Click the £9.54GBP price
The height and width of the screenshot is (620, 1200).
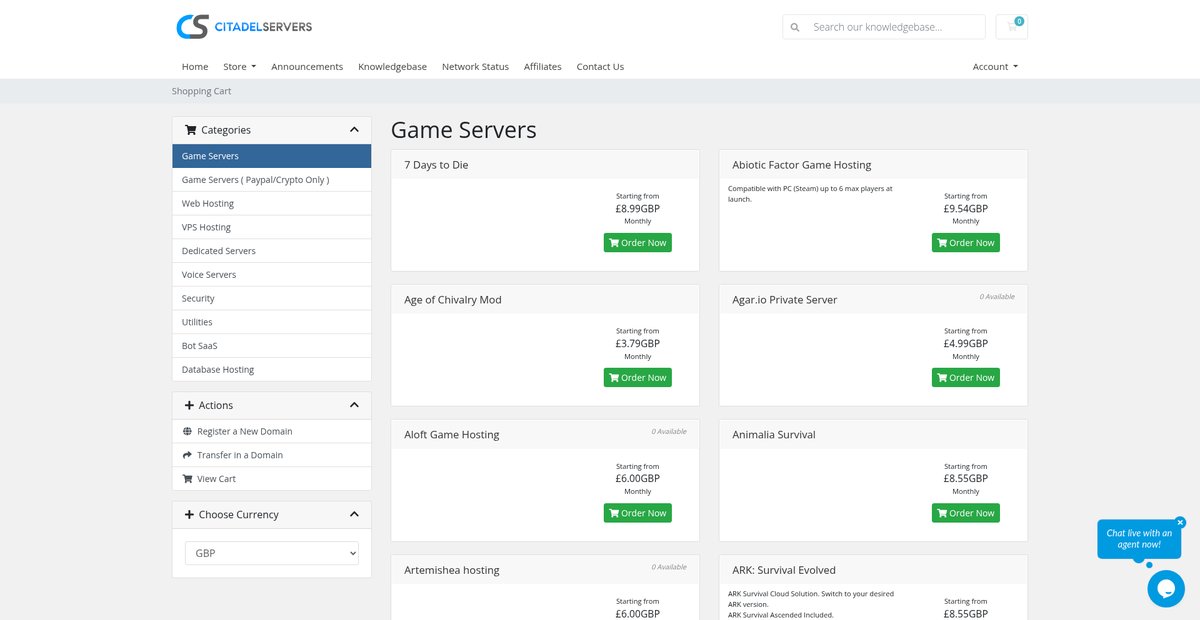coord(966,209)
